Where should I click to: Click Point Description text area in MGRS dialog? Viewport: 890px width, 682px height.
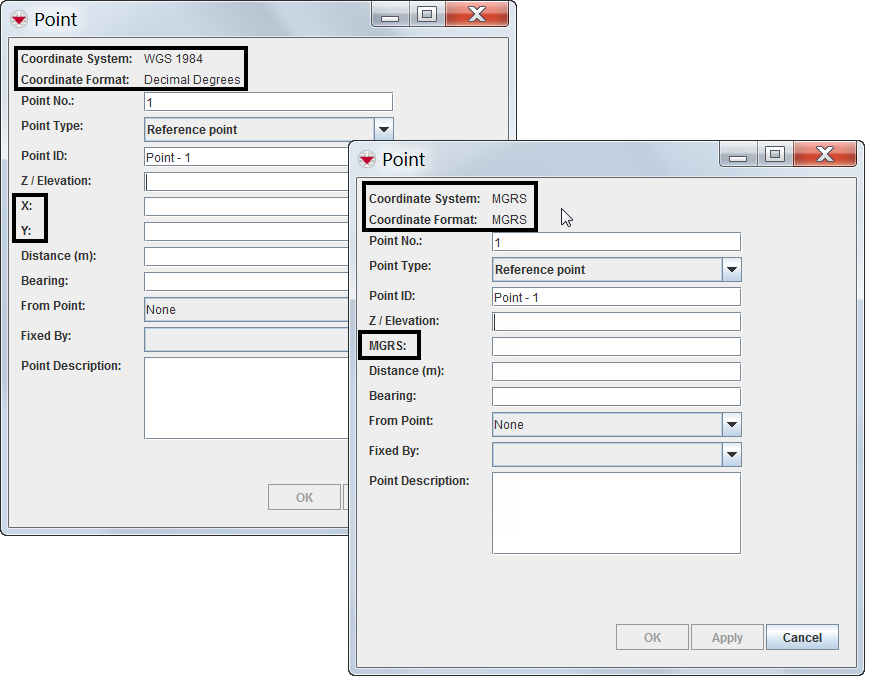click(x=615, y=512)
